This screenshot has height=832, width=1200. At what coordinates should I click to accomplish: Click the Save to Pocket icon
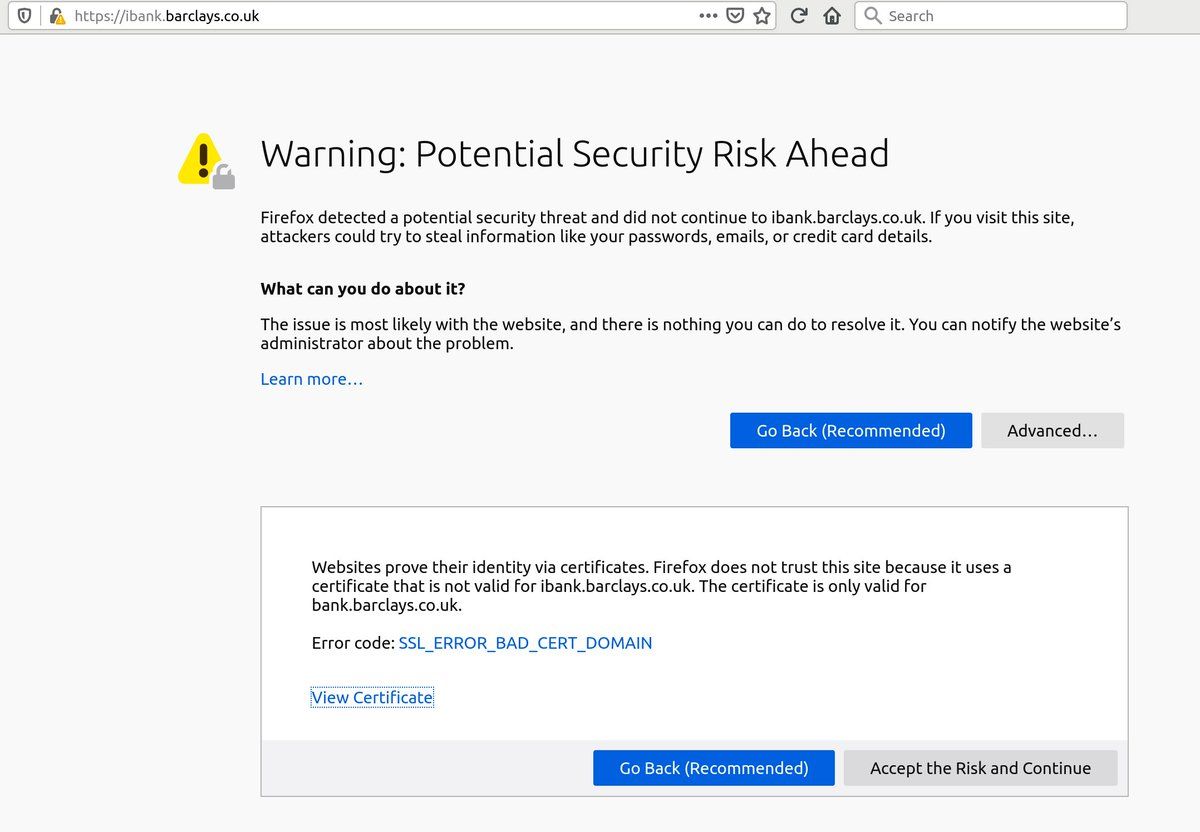coord(735,16)
